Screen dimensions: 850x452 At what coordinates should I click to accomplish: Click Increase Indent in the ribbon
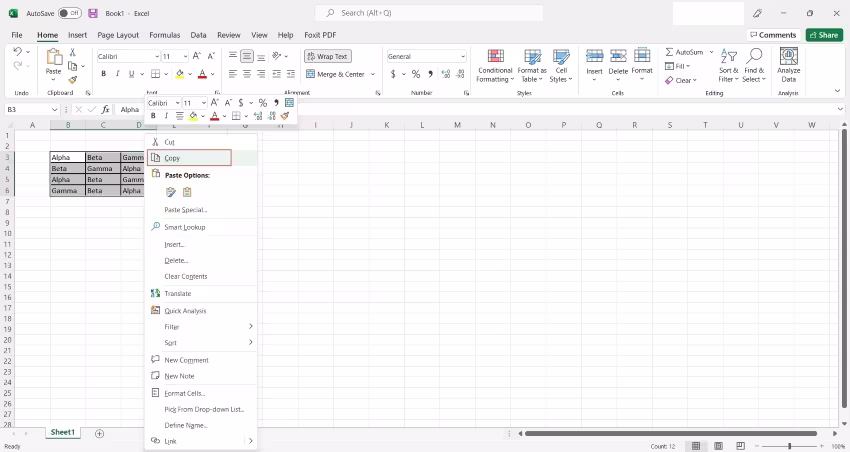coord(291,74)
